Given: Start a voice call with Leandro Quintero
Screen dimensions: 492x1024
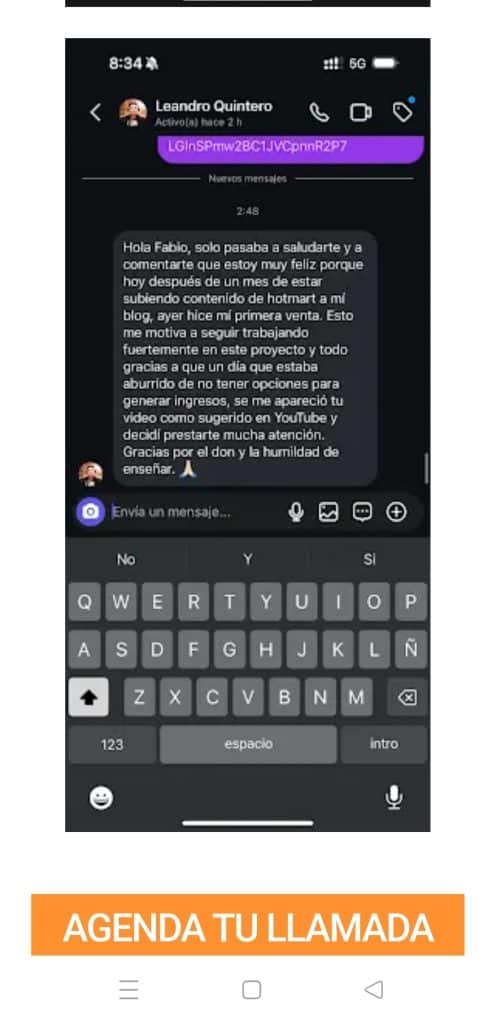Looking at the screenshot, I should (319, 112).
